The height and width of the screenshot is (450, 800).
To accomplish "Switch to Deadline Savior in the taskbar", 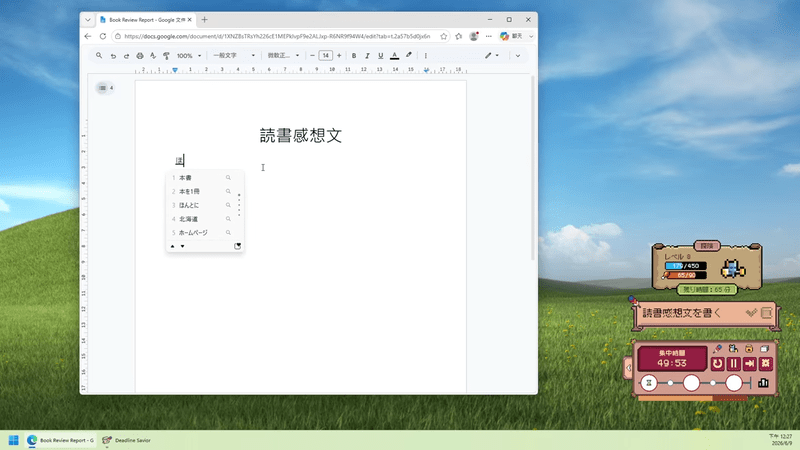I will 127,440.
